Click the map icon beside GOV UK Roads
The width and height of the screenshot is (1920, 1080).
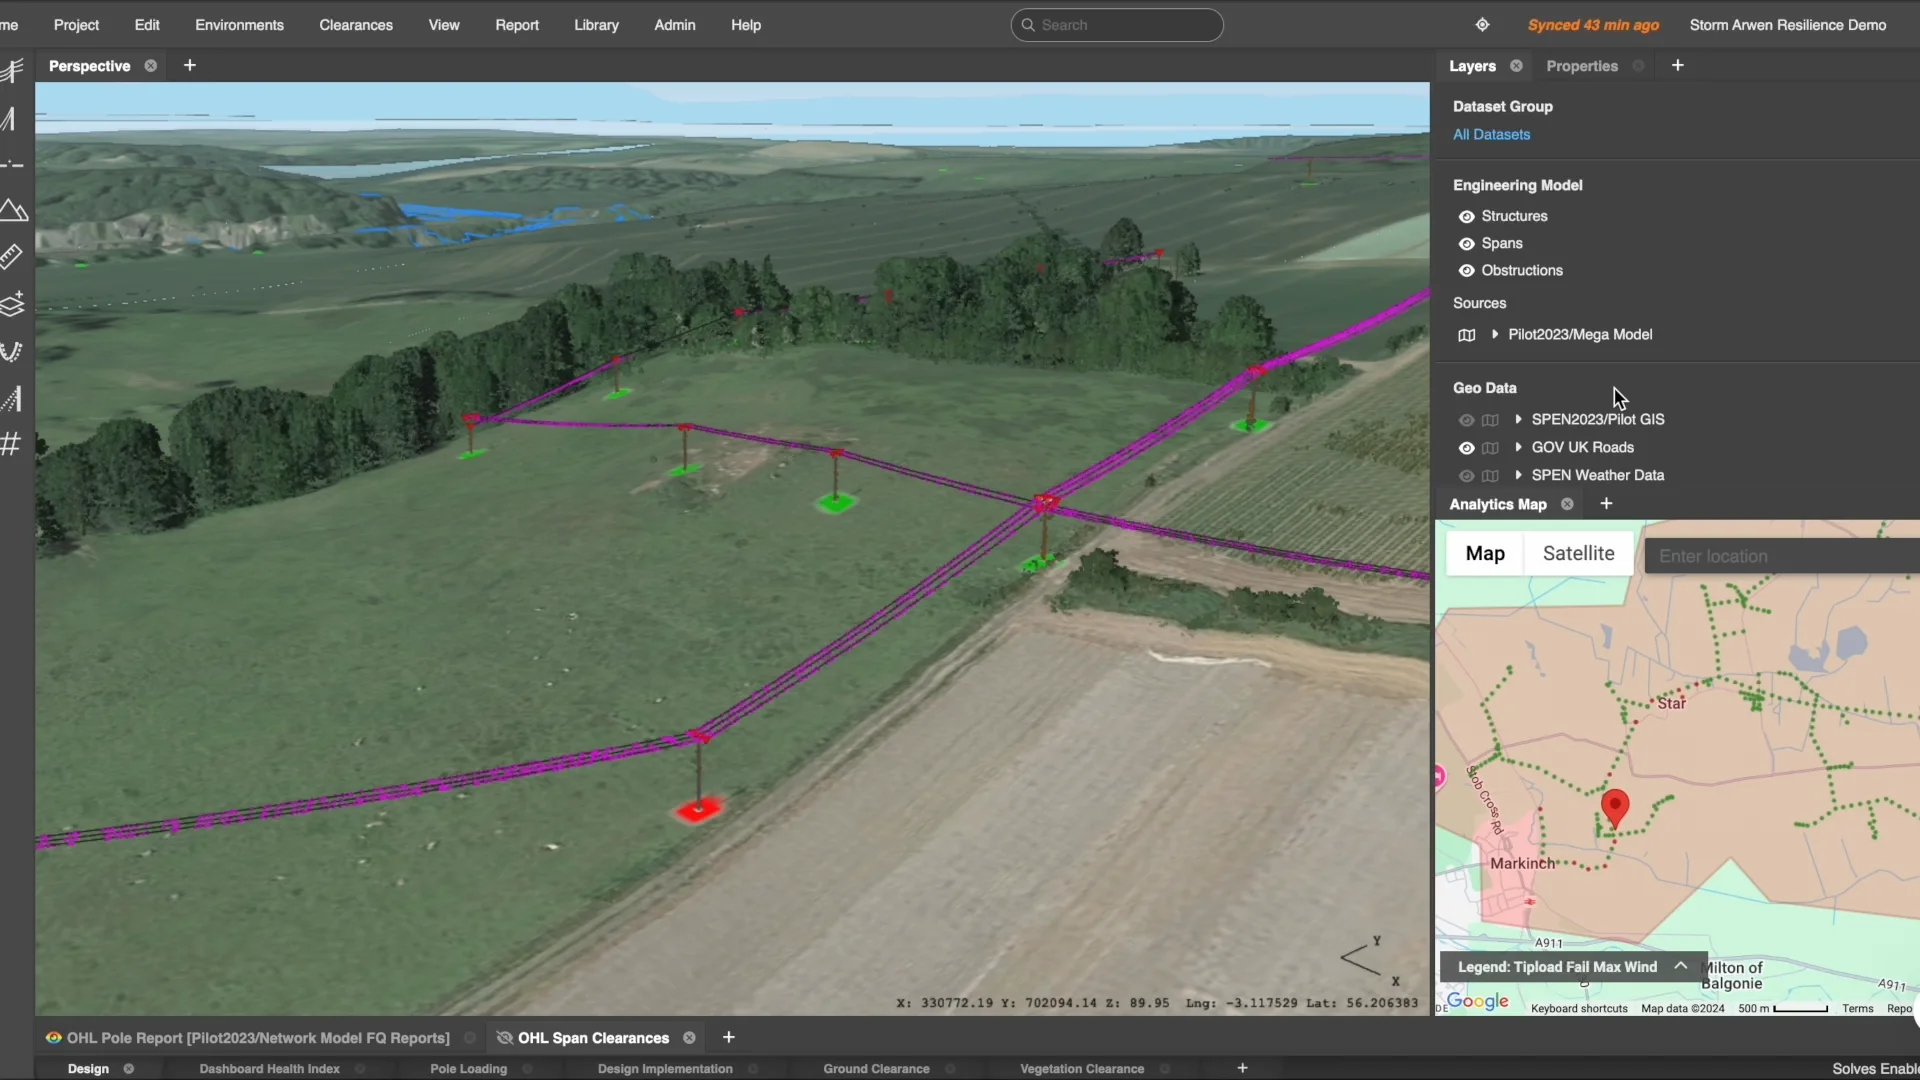[x=1490, y=448]
